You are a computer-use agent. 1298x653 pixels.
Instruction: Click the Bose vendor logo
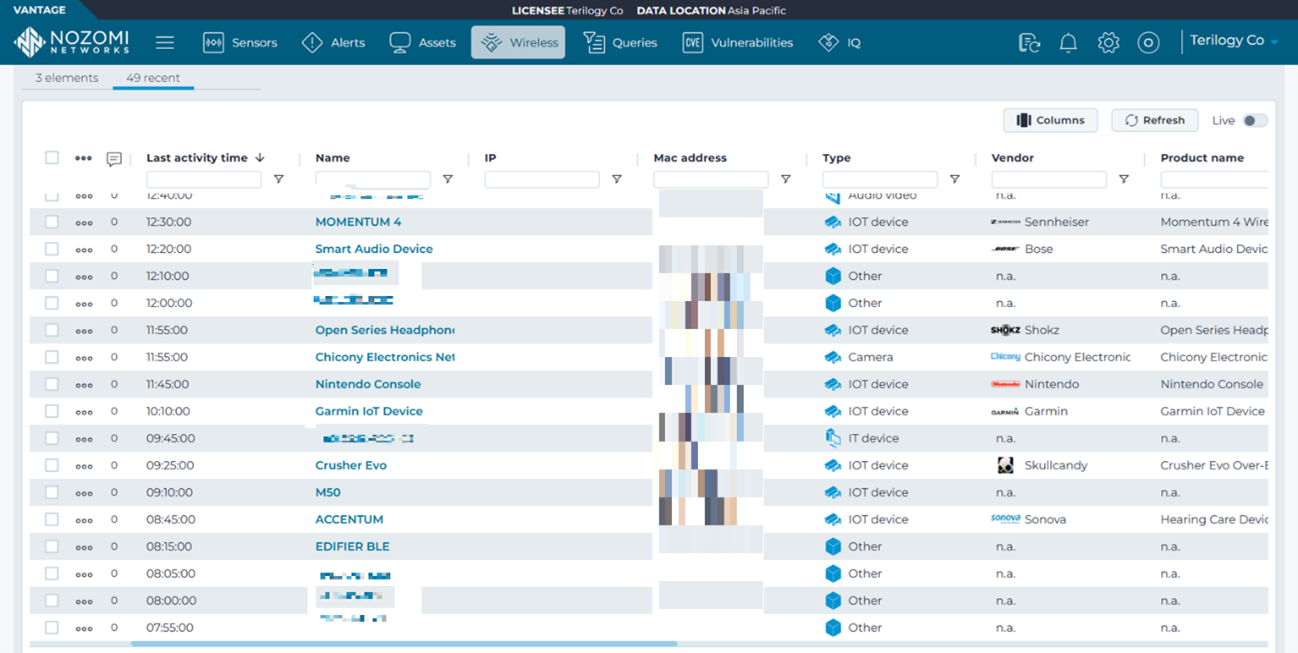click(x=1005, y=249)
